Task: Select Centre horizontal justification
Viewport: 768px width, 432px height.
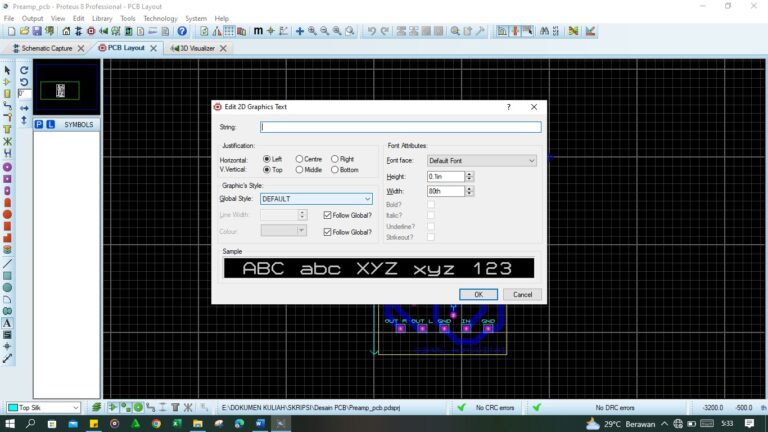Action: [x=300, y=159]
